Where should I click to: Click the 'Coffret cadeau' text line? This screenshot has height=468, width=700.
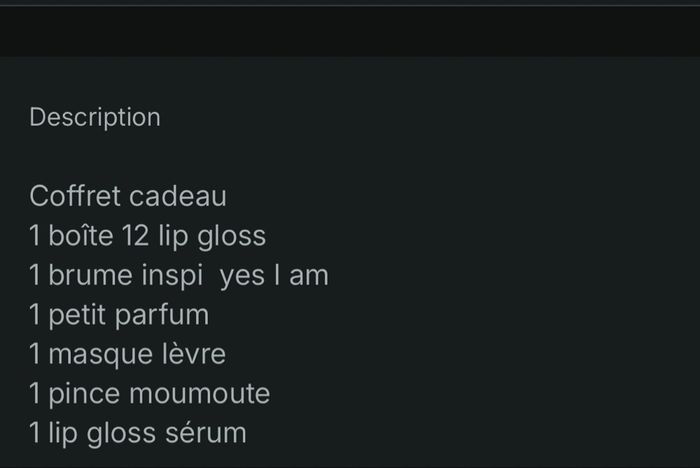point(128,196)
